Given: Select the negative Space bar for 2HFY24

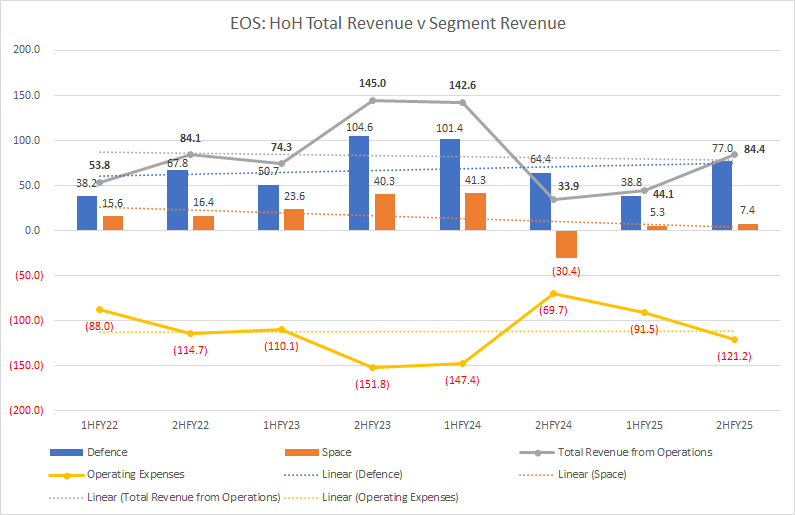Looking at the screenshot, I should [x=568, y=244].
